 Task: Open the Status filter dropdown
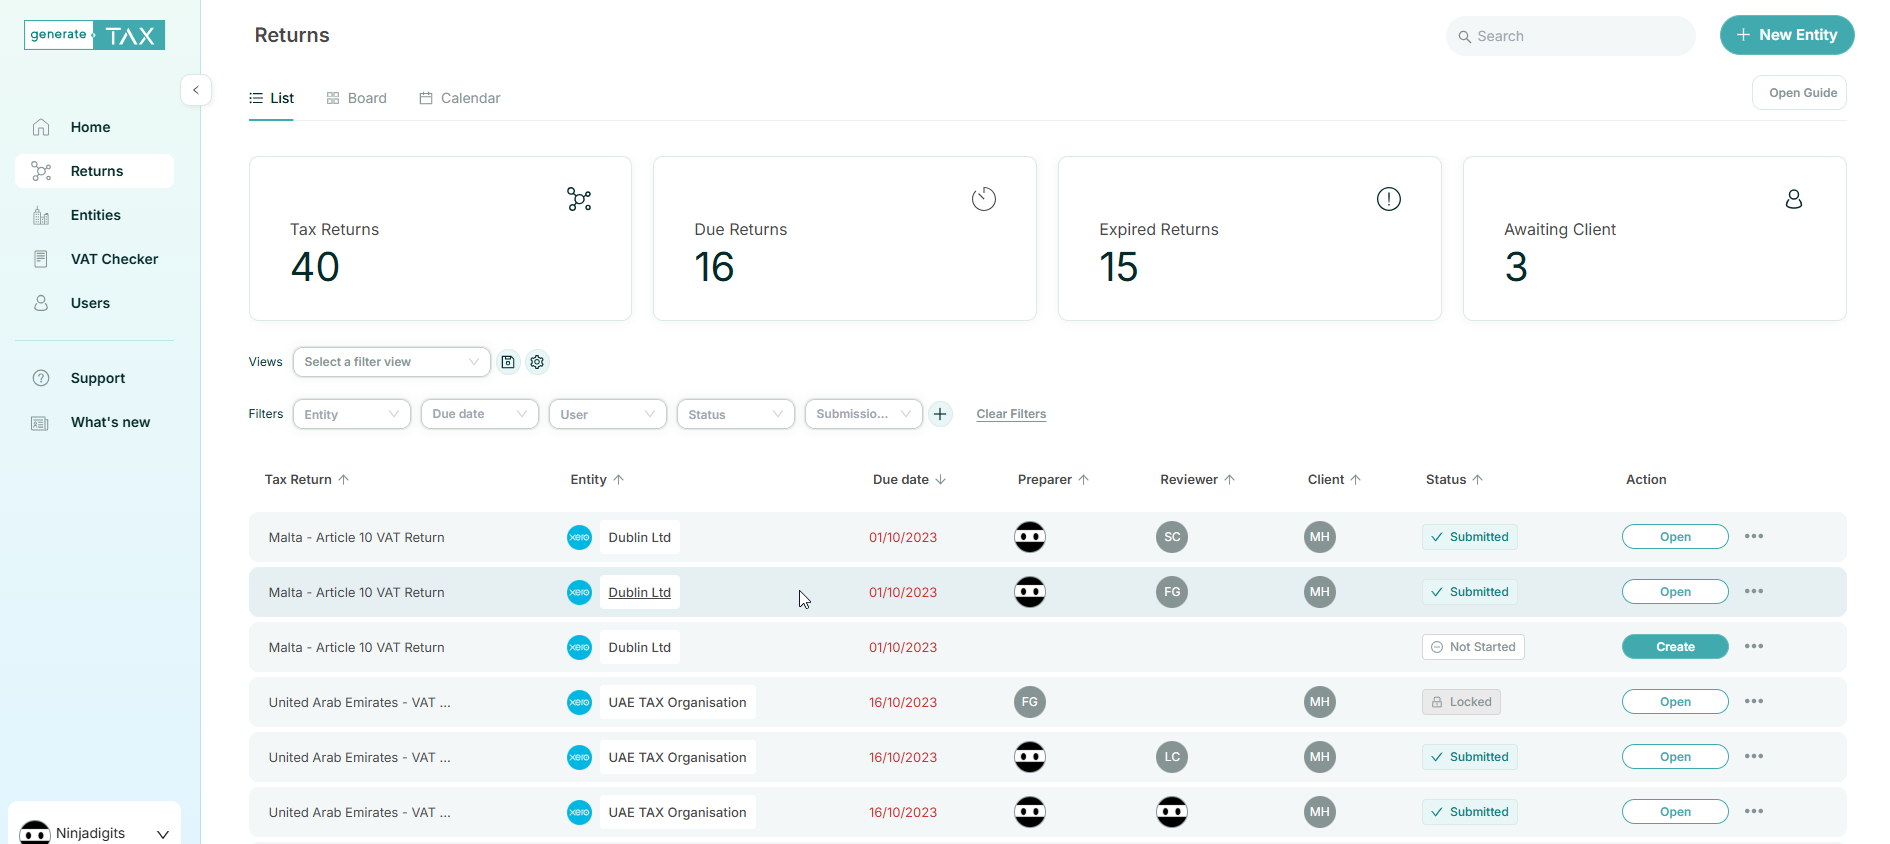[735, 414]
